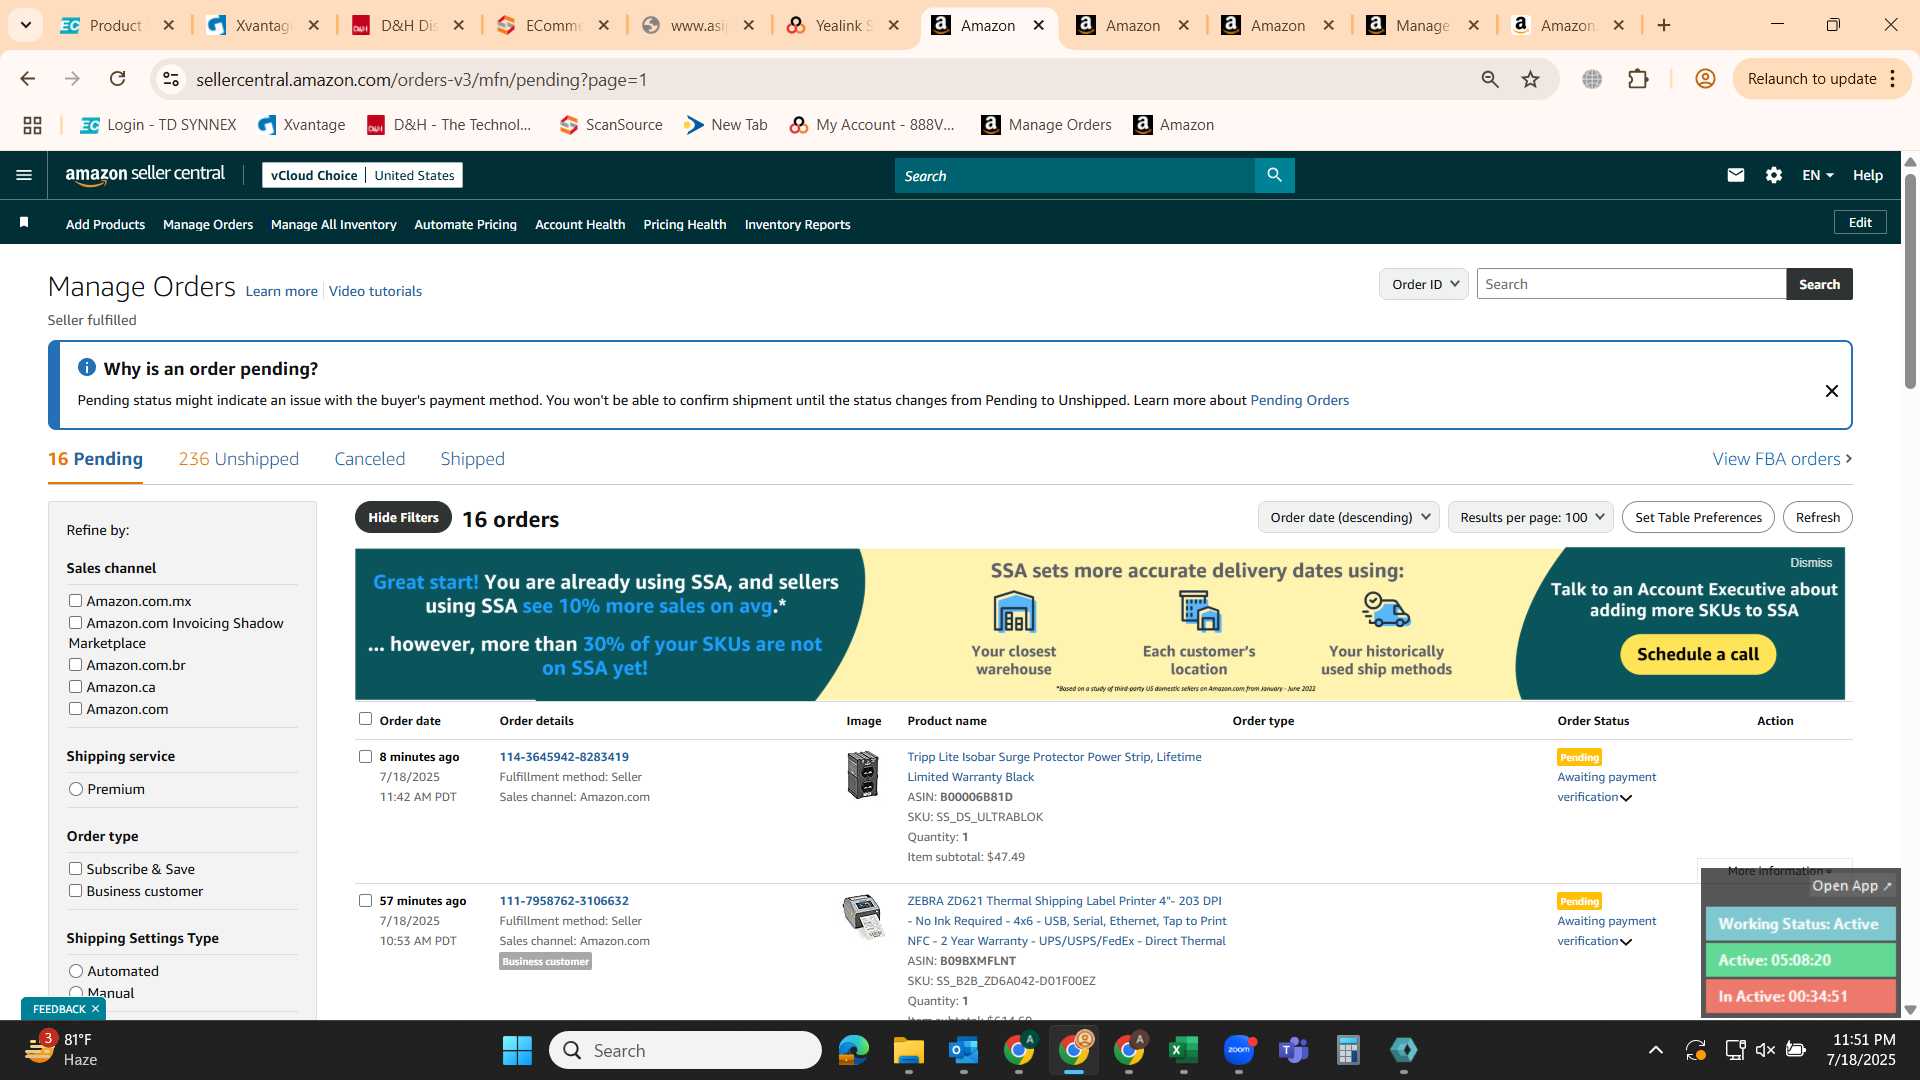This screenshot has width=1920, height=1080.
Task: Click the blue info icon in banner
Action: 87,367
